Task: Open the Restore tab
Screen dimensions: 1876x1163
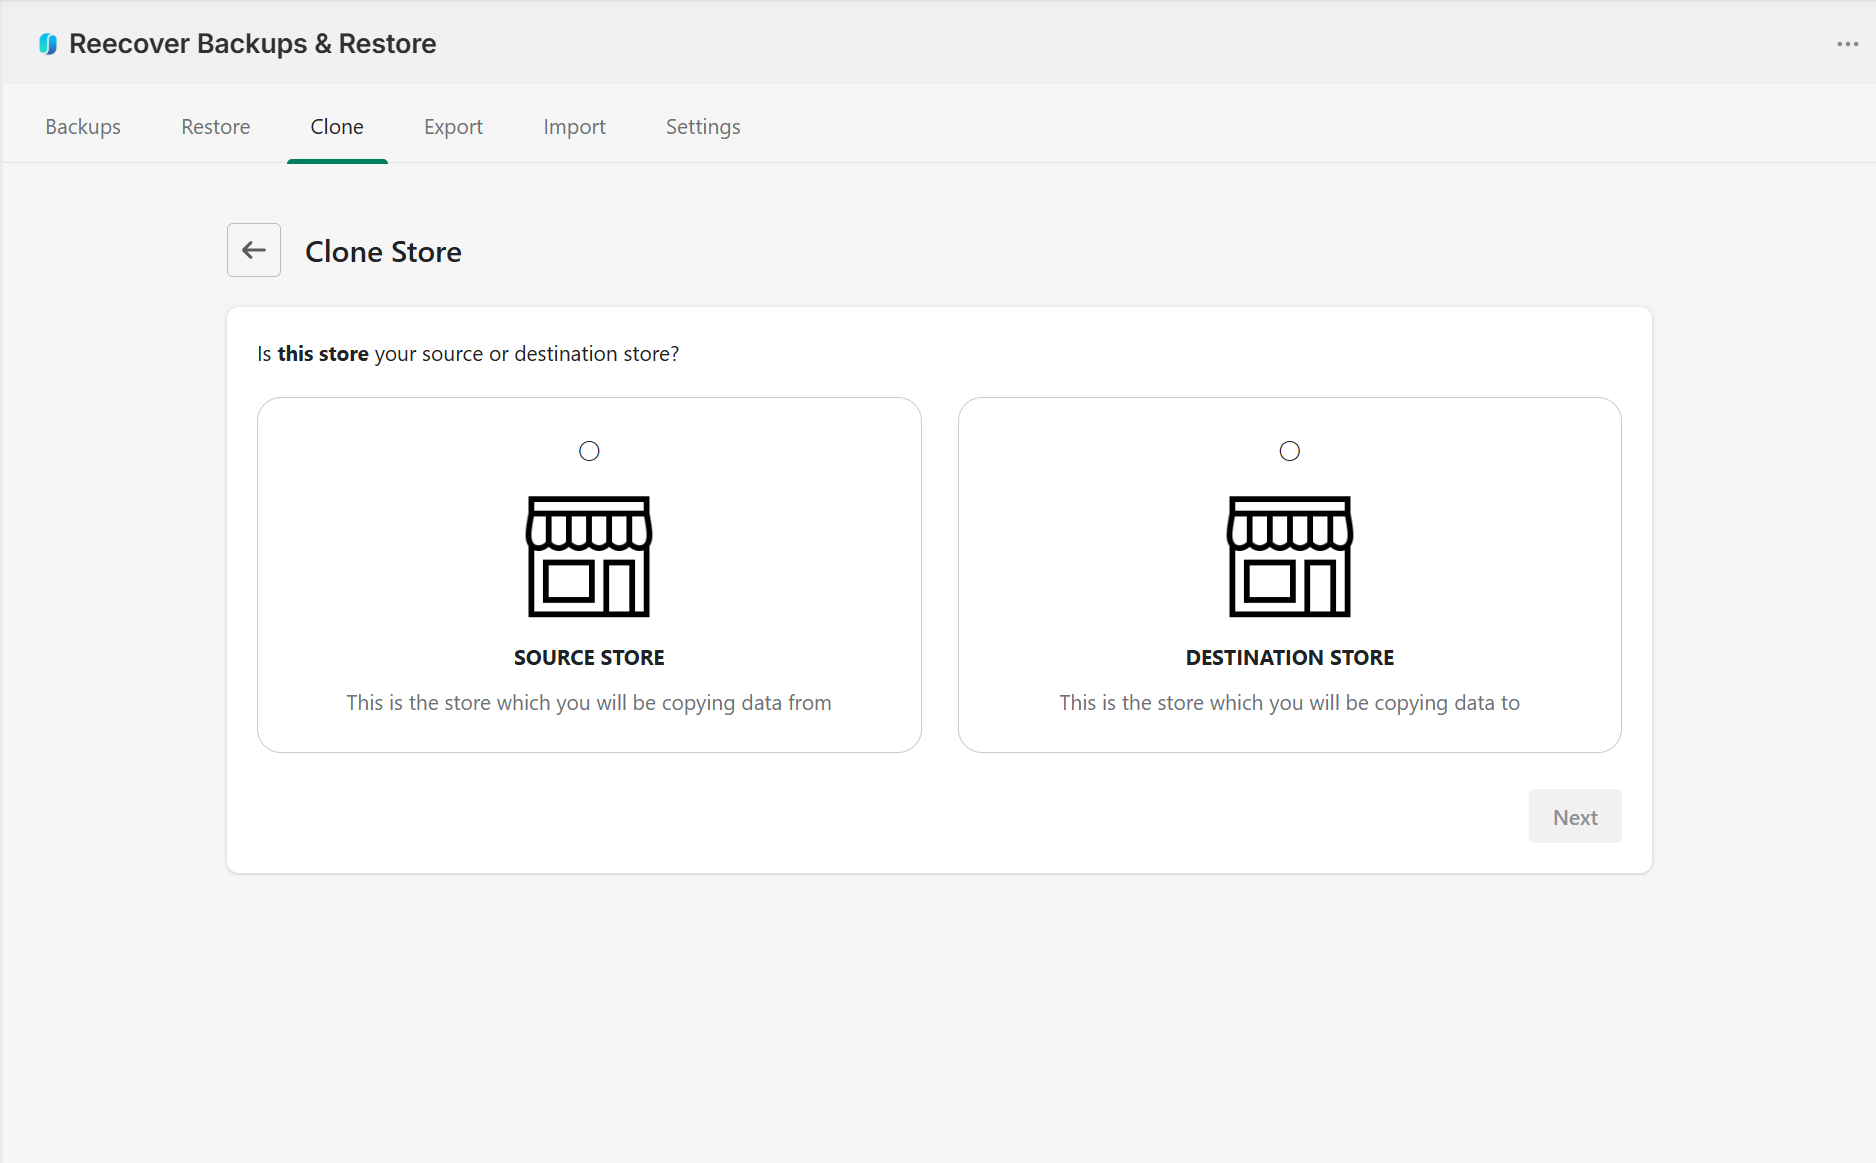Action: 216,127
